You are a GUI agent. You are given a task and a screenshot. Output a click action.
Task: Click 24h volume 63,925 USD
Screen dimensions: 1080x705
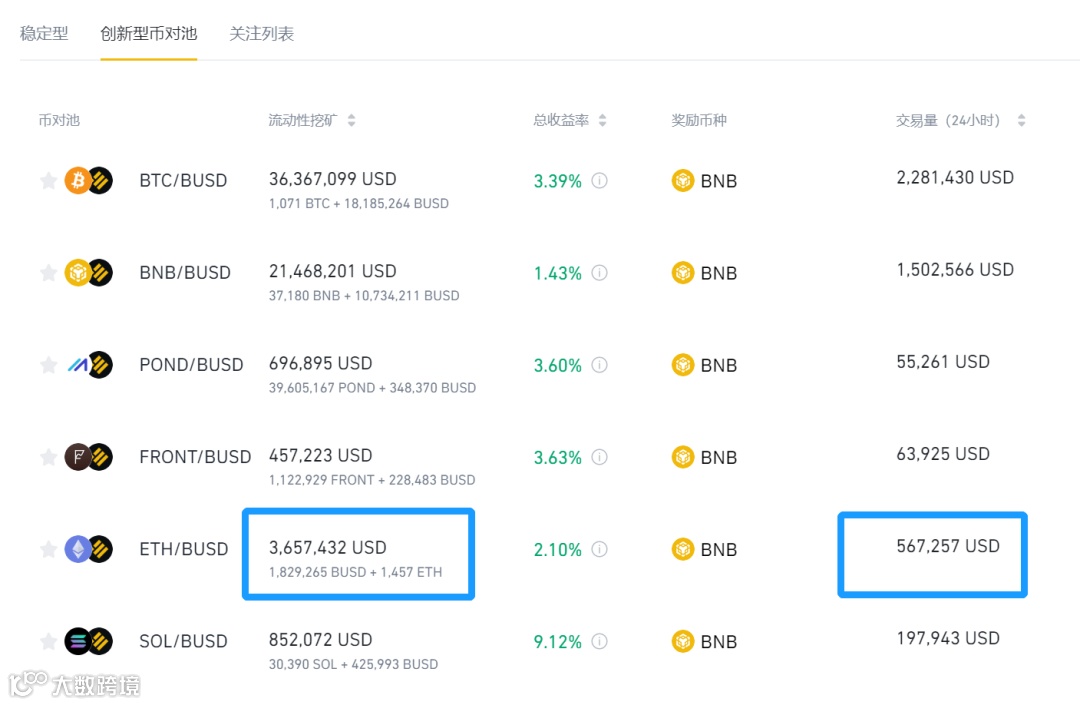[943, 454]
